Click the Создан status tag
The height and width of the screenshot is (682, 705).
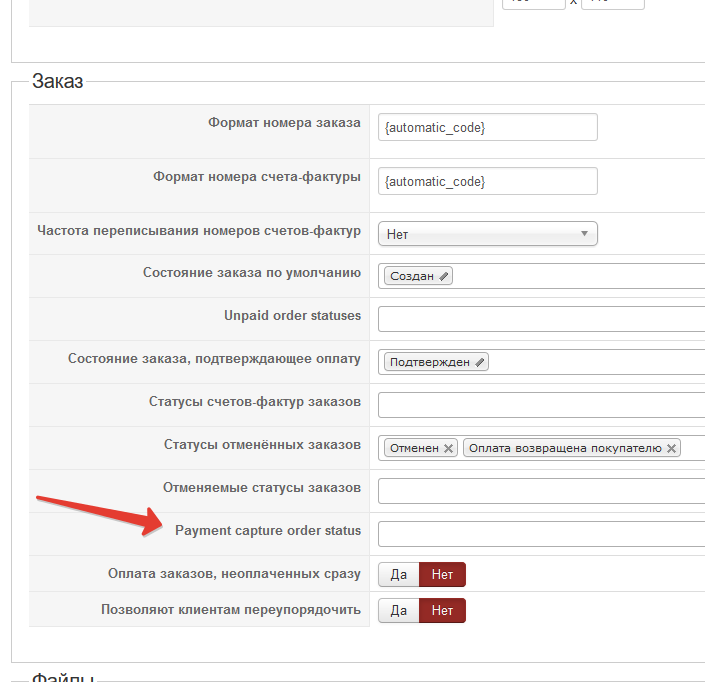[411, 276]
